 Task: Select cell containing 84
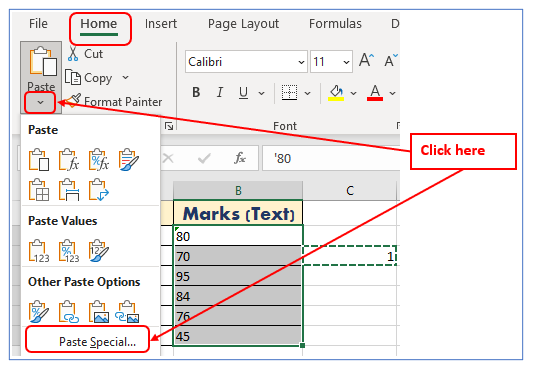pyautogui.click(x=238, y=296)
